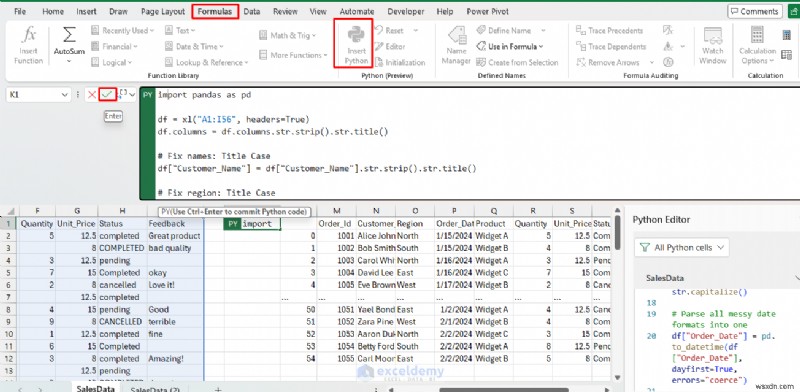800x392 pixels.
Task: Click the Python output type dropdown
Action: tap(127, 94)
